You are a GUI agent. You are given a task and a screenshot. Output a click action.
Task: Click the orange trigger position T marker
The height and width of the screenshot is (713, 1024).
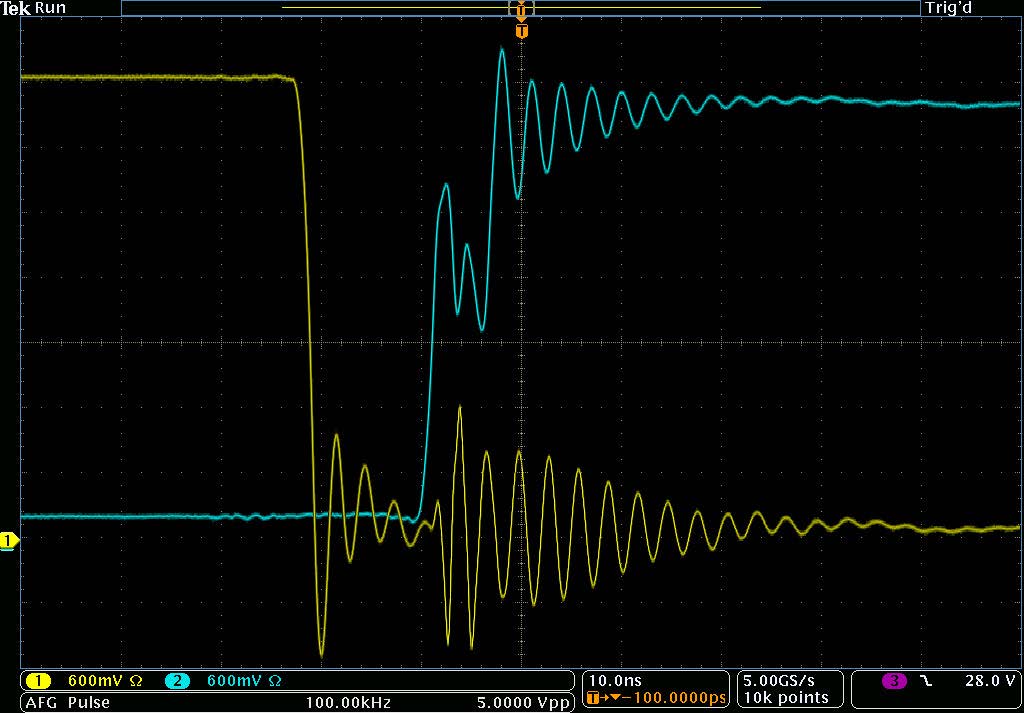521,32
